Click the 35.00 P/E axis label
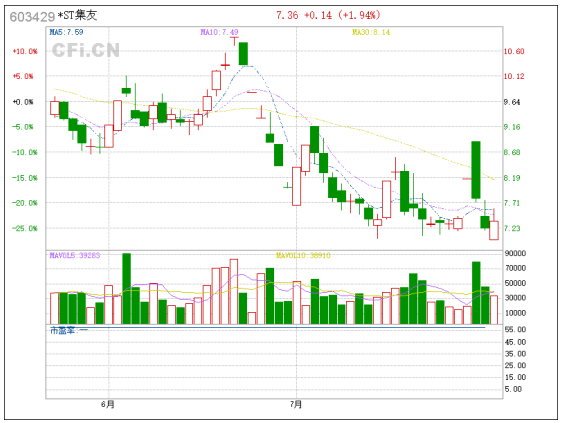Image resolution: width=562 pixels, height=423 pixels. pos(515,354)
